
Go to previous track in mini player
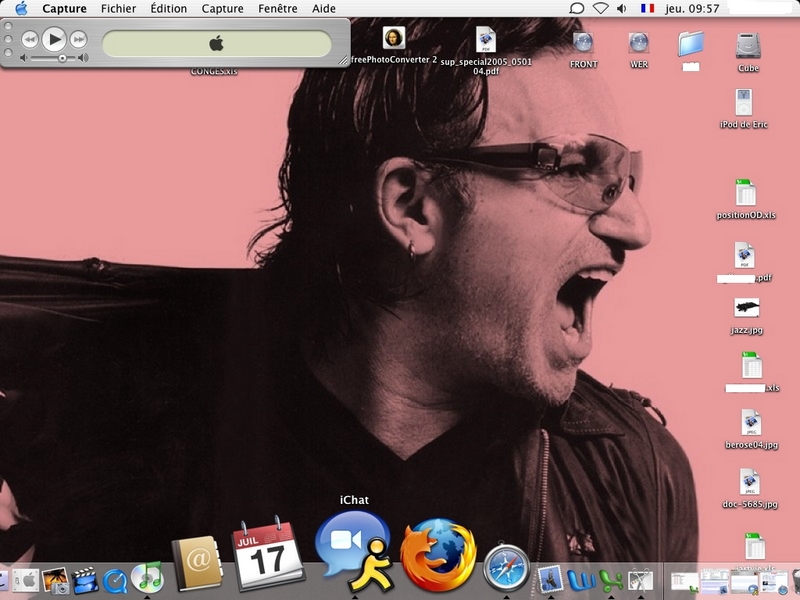pyautogui.click(x=30, y=40)
